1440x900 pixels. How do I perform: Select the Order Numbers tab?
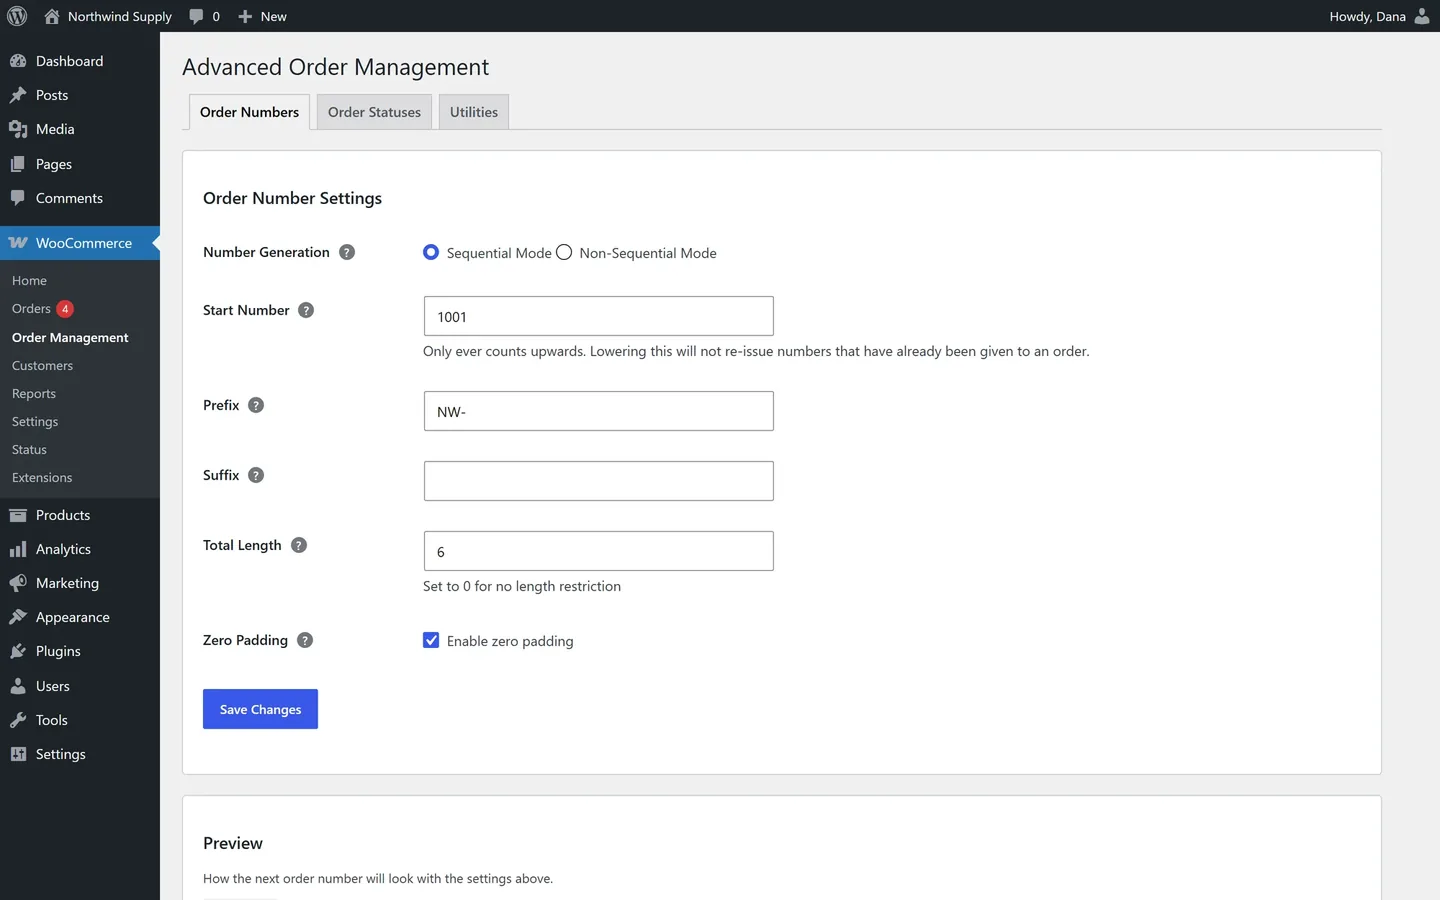pos(249,112)
